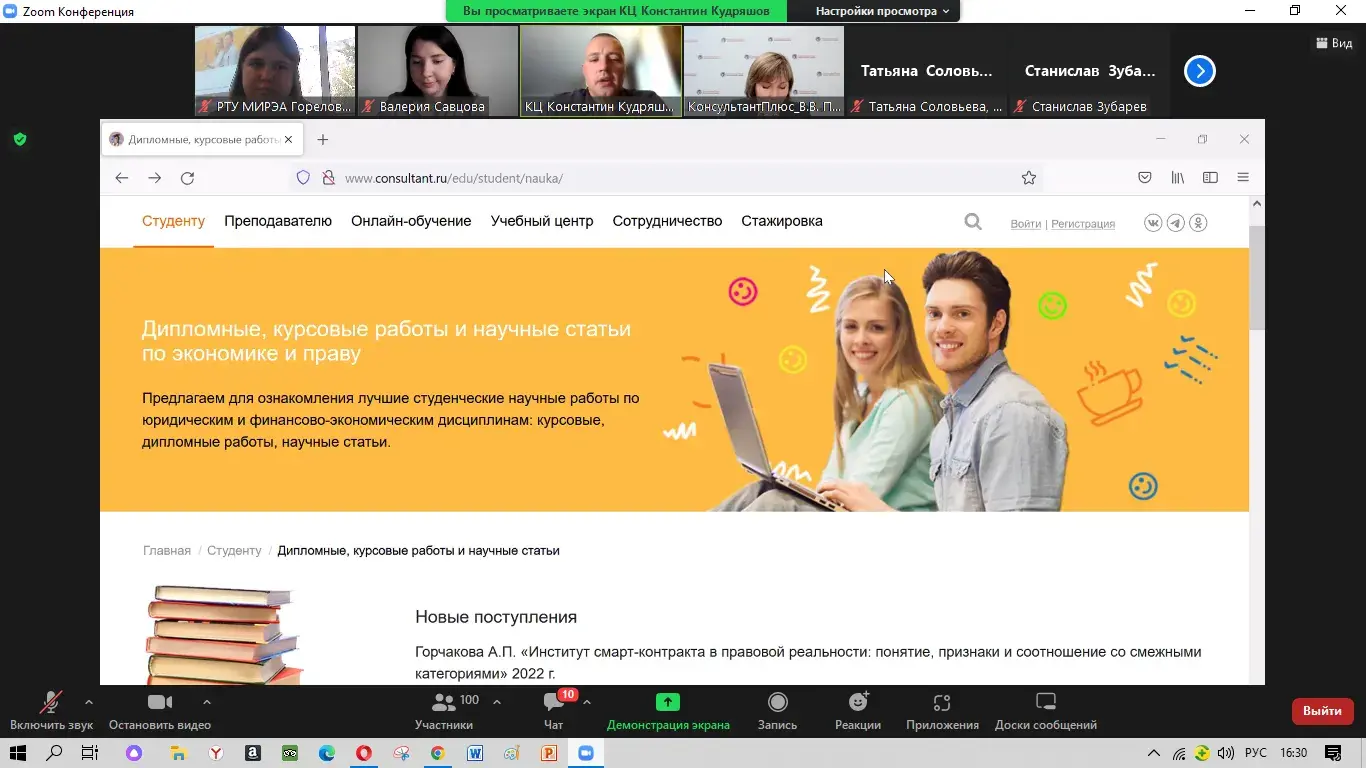Viewport: 1366px width, 768px height.
Task: Click the page vertical scrollbar thumb
Action: (x=1257, y=277)
